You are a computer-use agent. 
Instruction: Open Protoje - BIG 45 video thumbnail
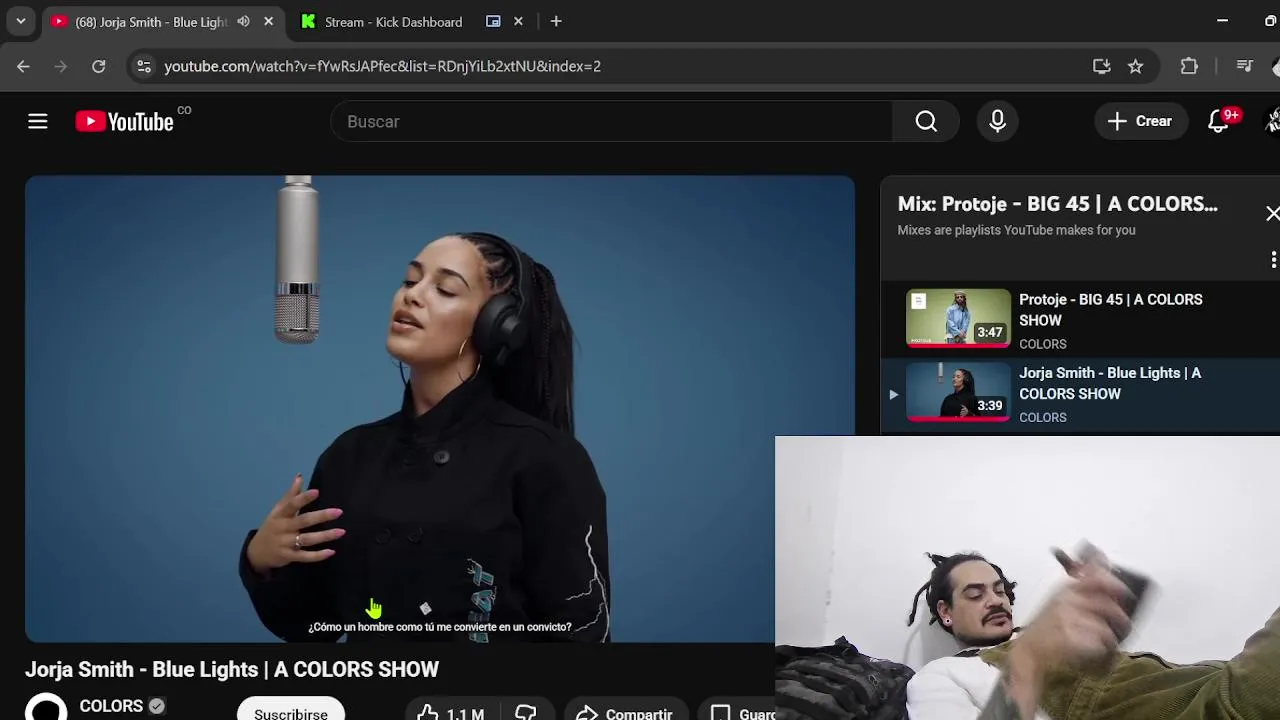(x=958, y=318)
